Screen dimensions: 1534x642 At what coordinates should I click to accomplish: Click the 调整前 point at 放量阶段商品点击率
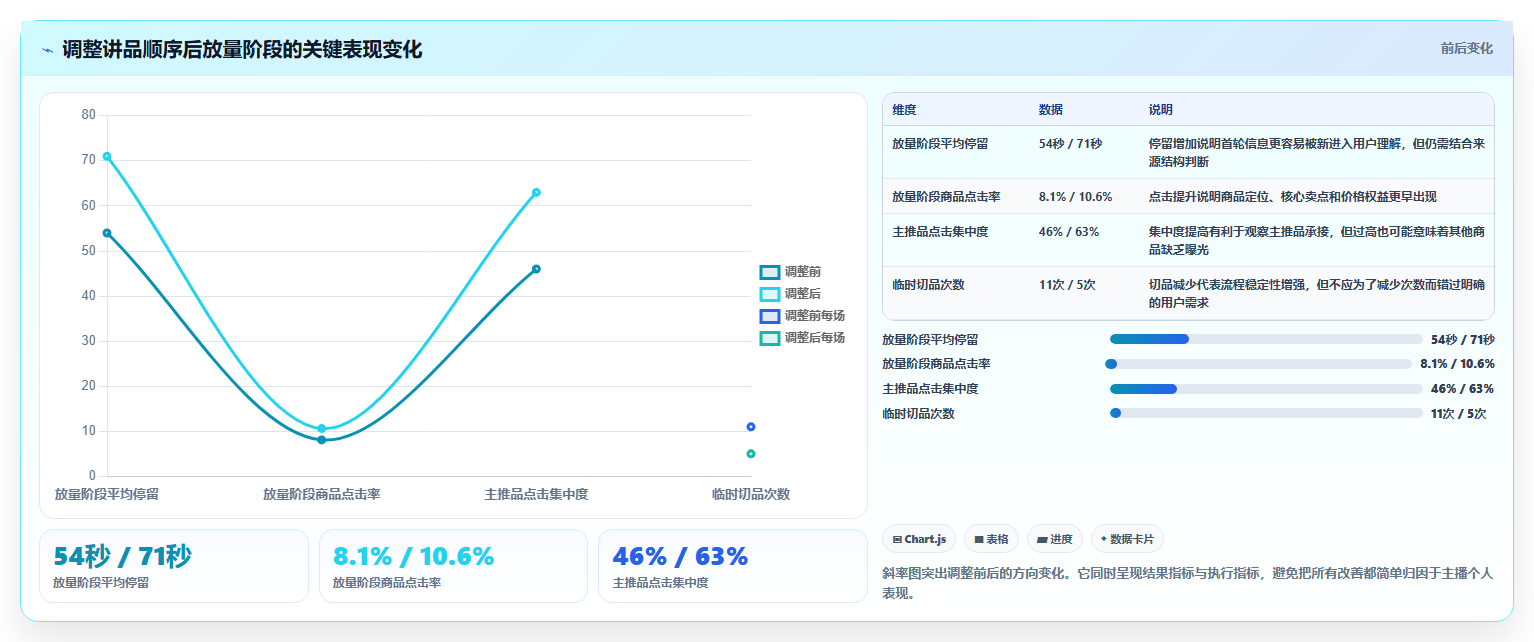[x=322, y=440]
